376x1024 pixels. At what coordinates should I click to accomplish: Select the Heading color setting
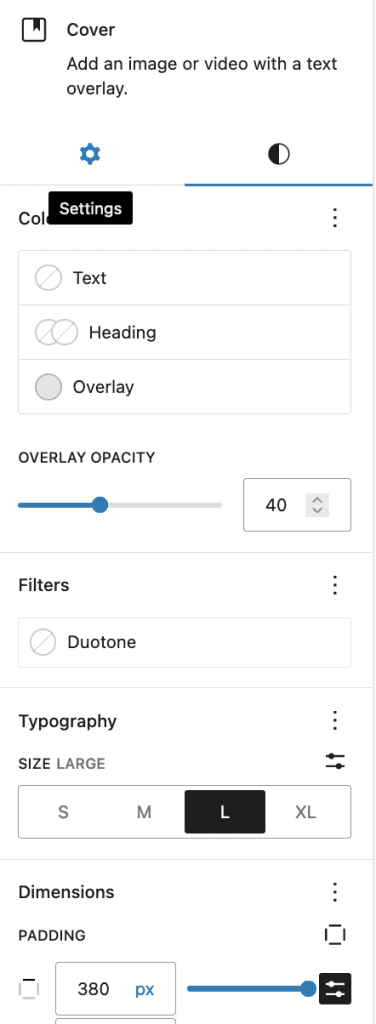point(185,332)
